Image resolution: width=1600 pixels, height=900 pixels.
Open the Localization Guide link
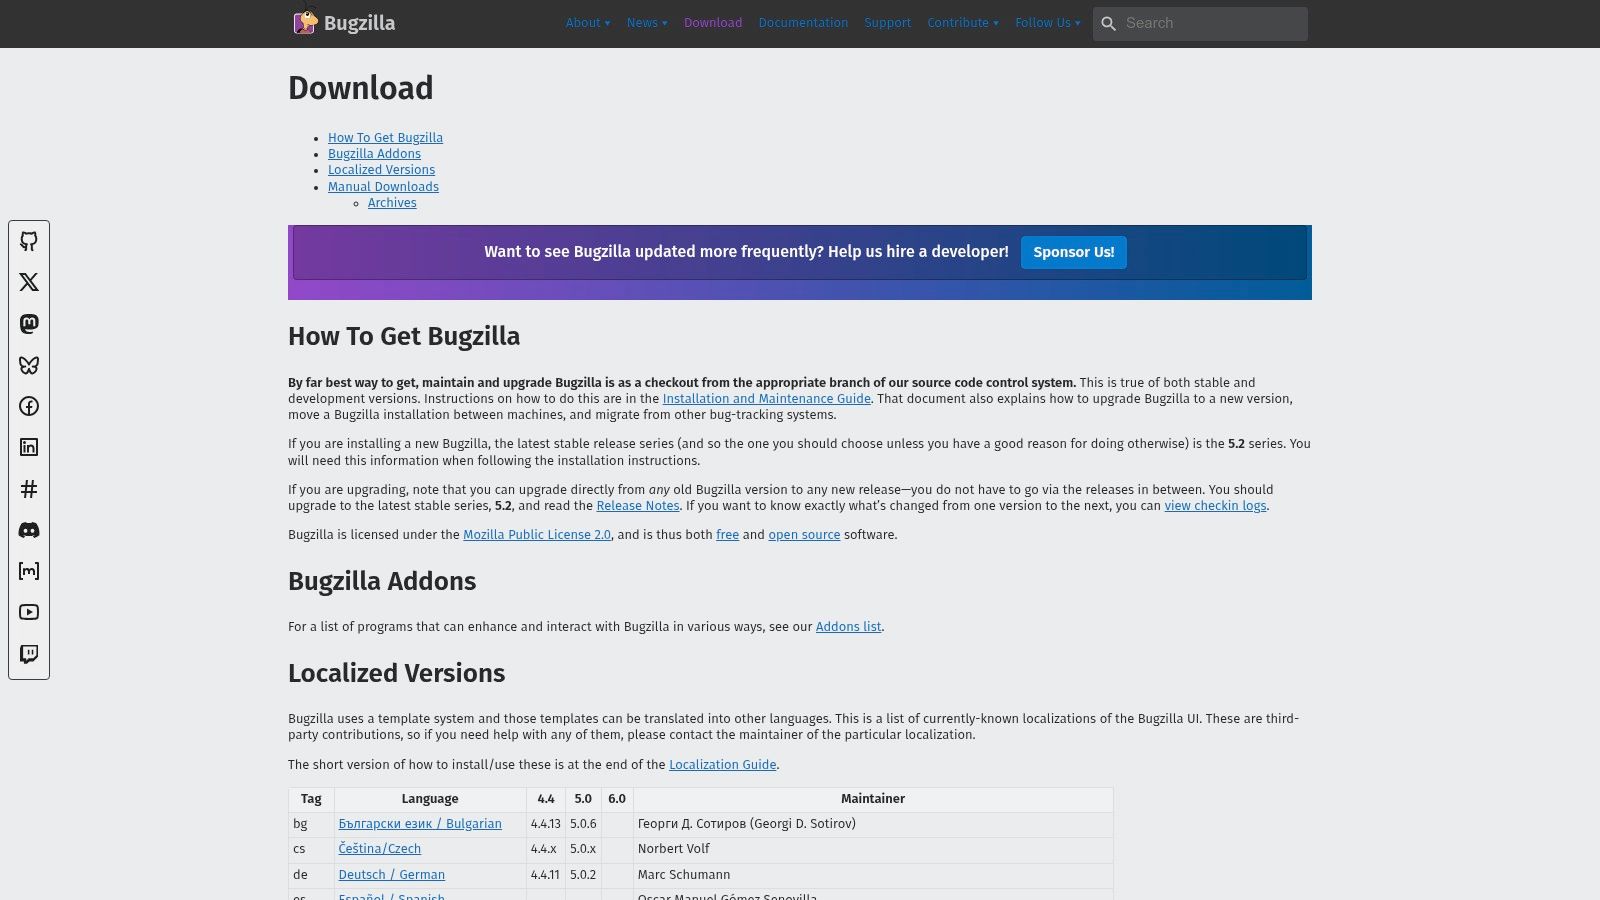(x=722, y=765)
